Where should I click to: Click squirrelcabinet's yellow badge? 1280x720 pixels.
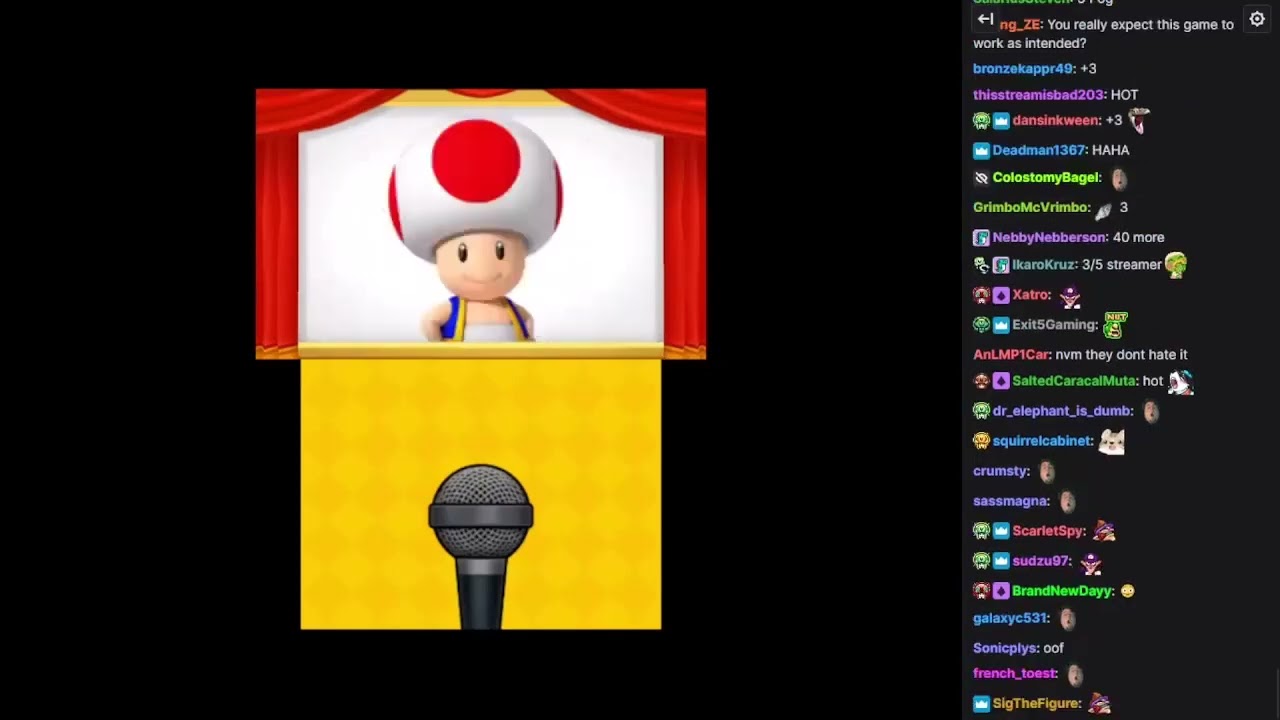[981, 441]
